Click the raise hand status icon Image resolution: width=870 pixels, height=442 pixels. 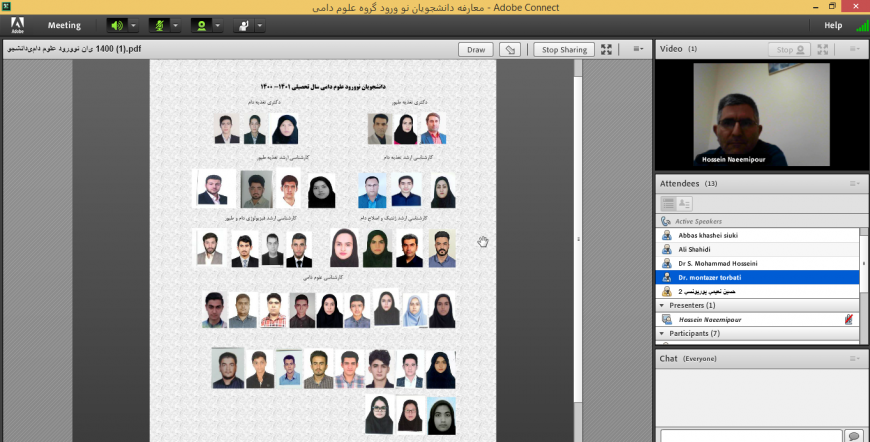[x=242, y=25]
